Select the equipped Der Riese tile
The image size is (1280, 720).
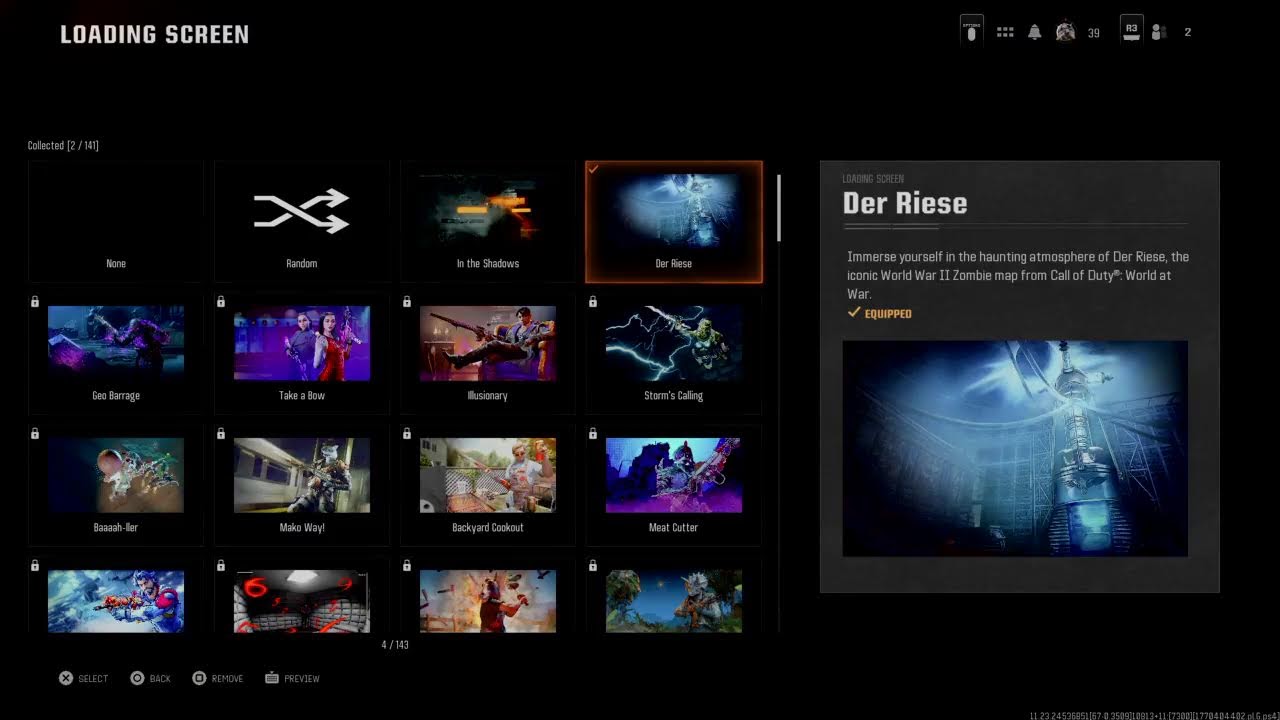(x=674, y=222)
